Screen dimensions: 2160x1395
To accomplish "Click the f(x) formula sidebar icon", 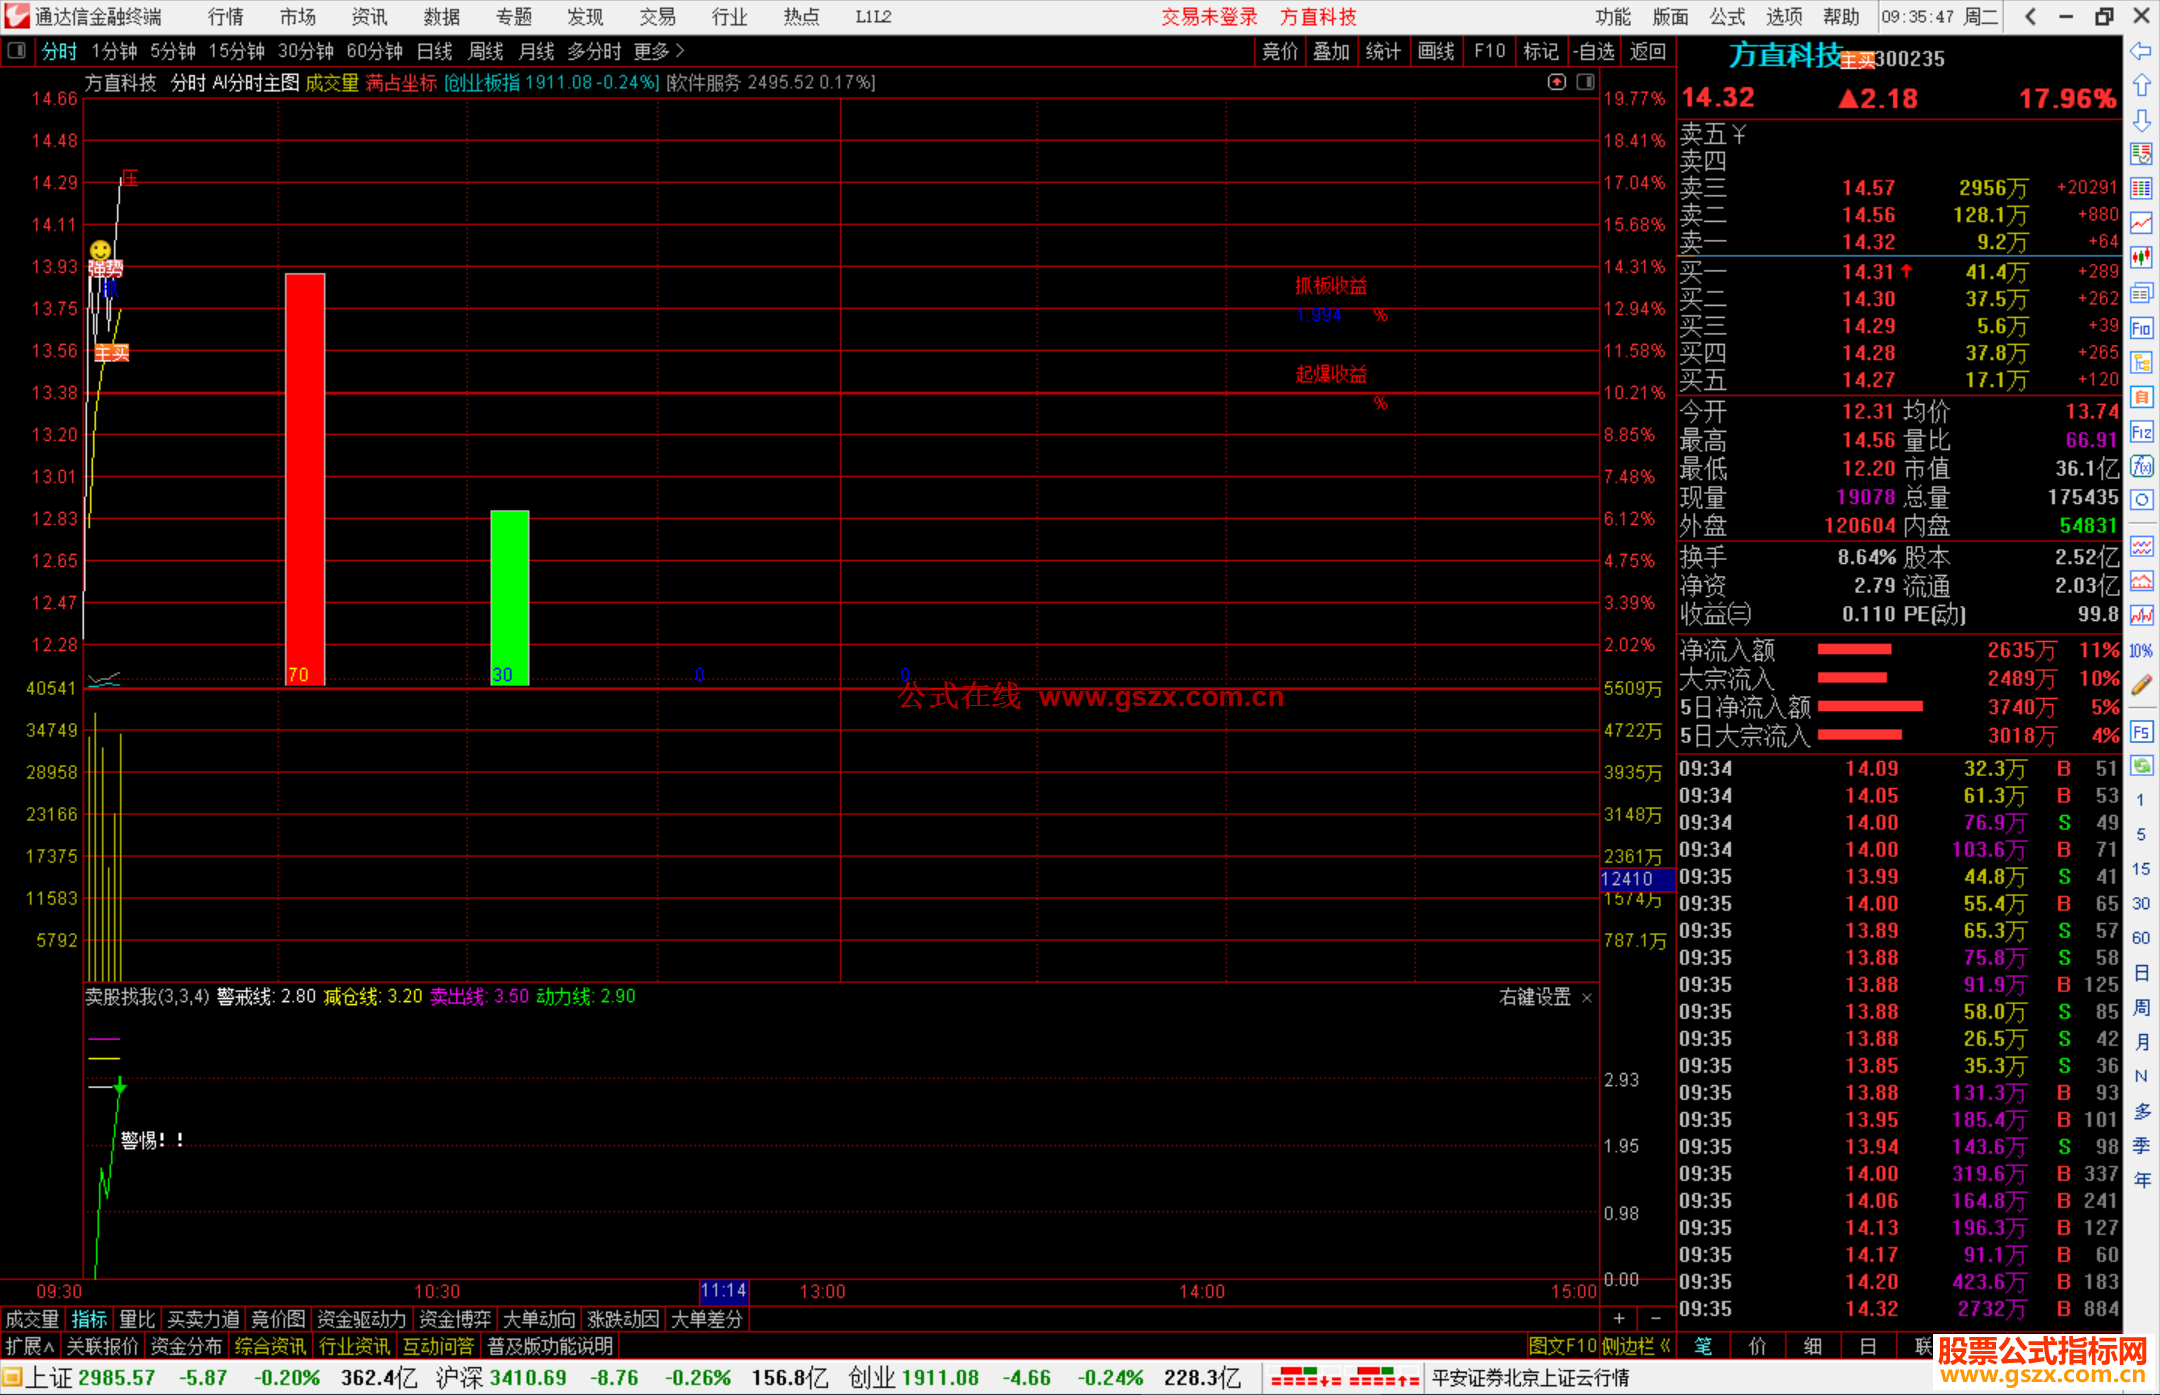I will click(2141, 466).
